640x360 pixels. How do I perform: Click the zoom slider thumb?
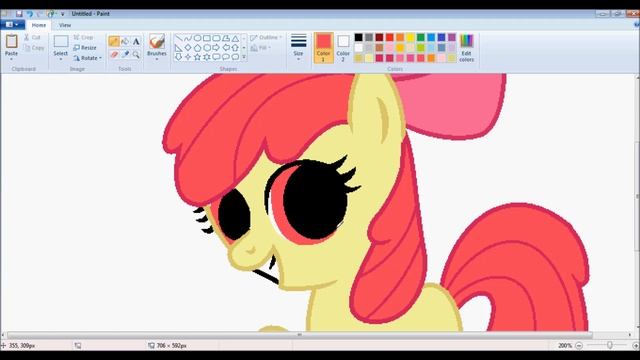(609, 345)
